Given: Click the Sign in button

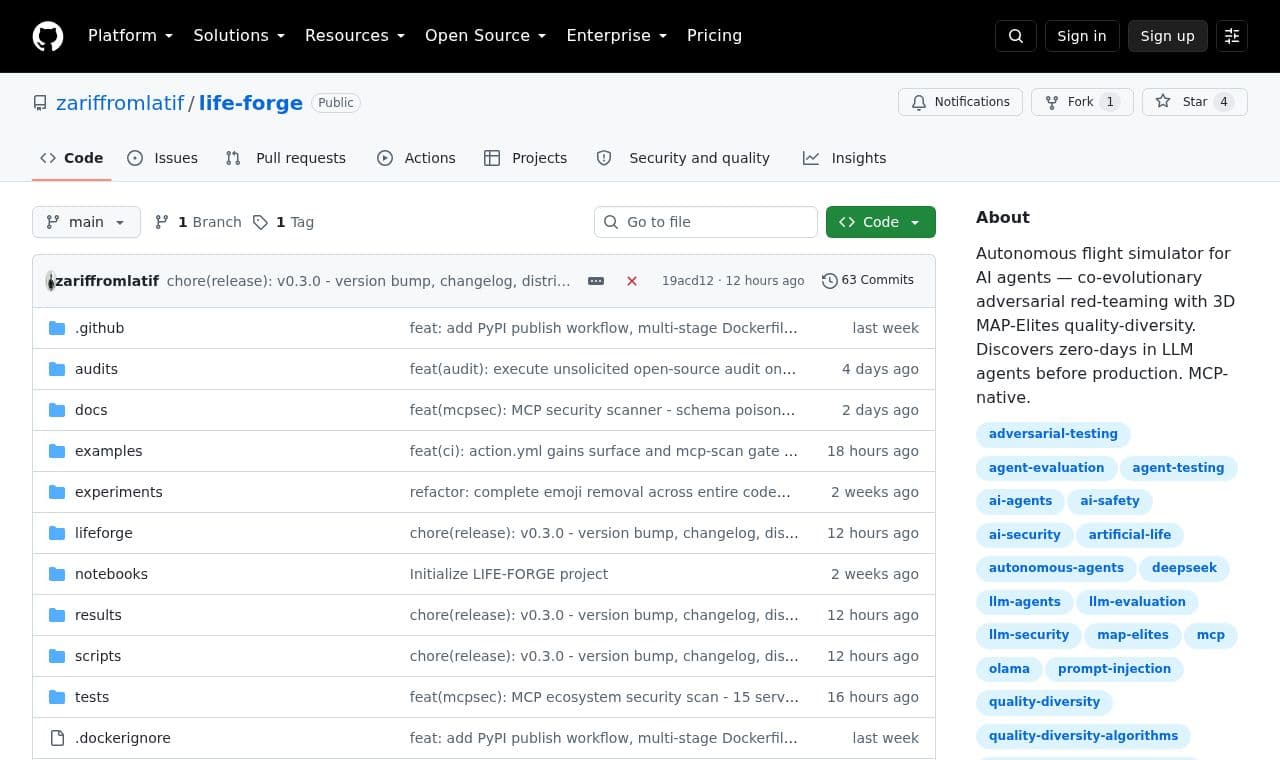Looking at the screenshot, I should click(1082, 36).
